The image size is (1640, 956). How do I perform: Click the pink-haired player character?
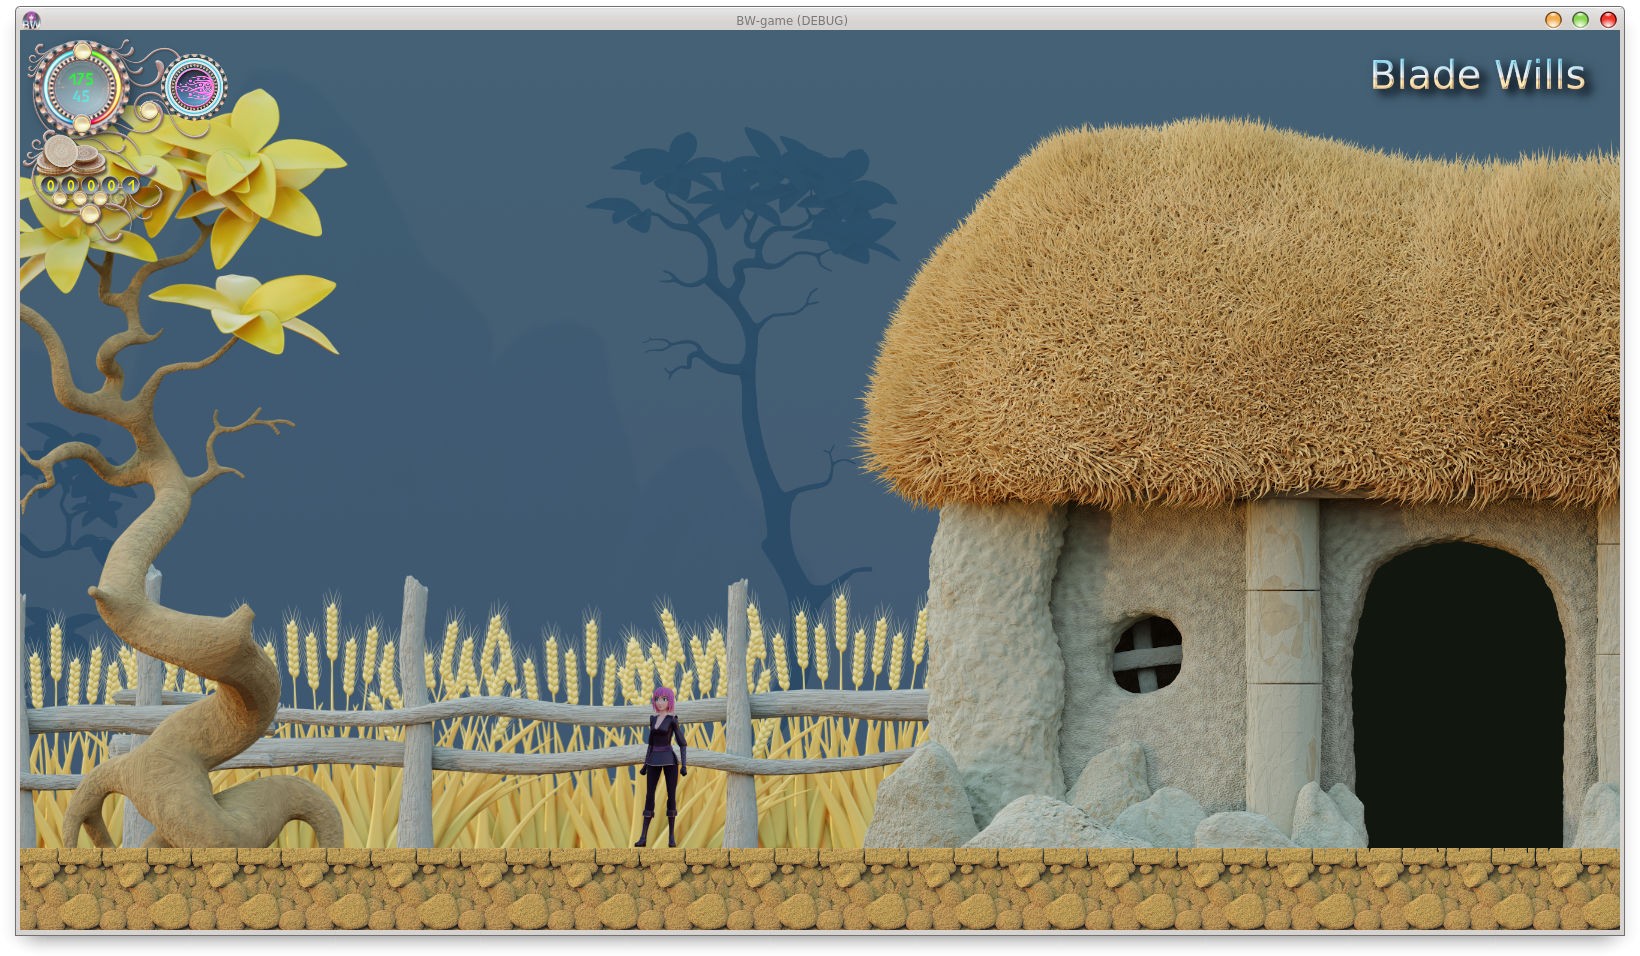[662, 767]
